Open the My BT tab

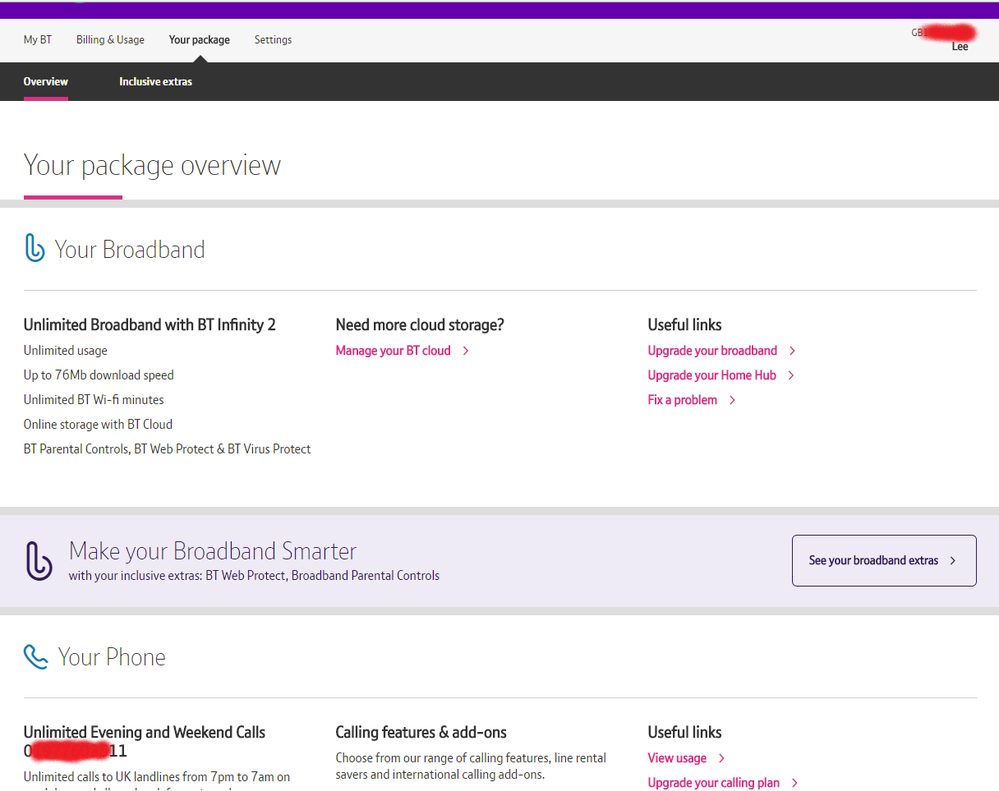click(x=38, y=39)
